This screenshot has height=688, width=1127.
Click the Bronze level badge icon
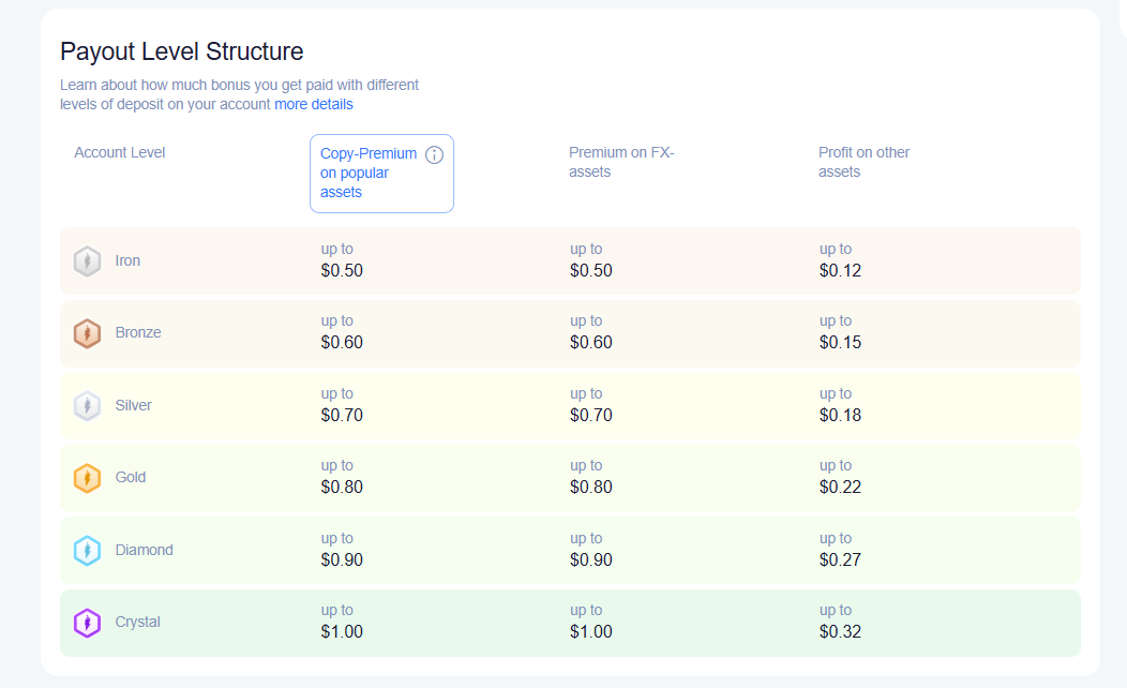click(x=87, y=334)
